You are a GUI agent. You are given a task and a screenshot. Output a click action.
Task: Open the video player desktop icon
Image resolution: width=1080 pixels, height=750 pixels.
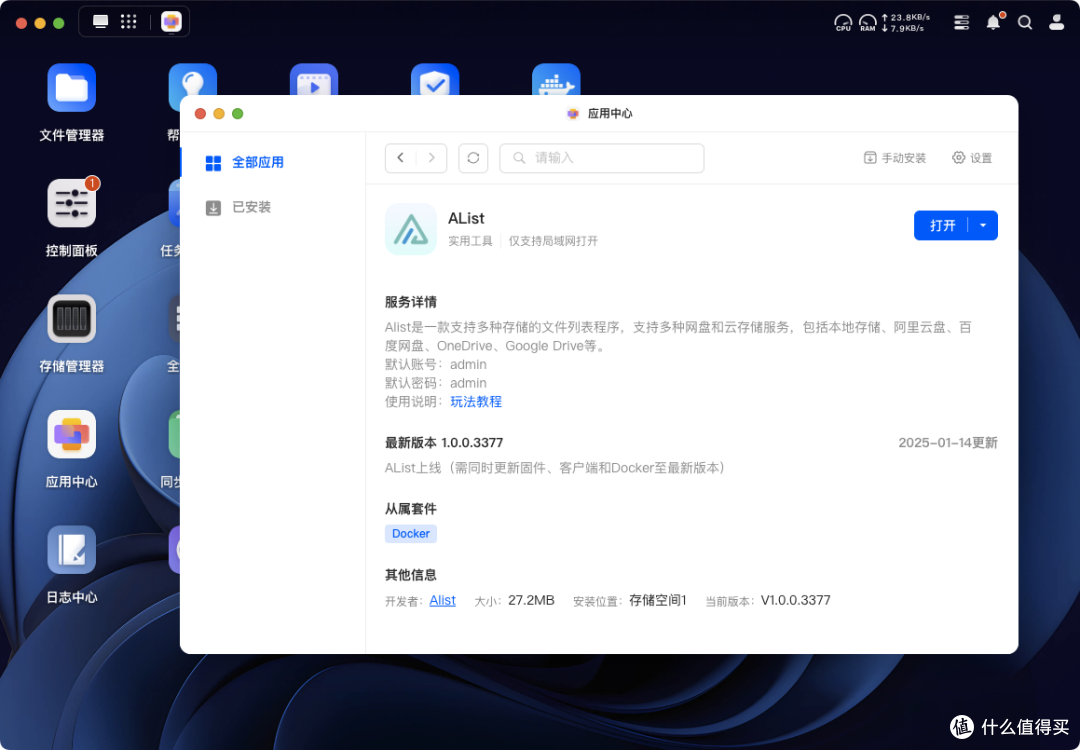[314, 80]
